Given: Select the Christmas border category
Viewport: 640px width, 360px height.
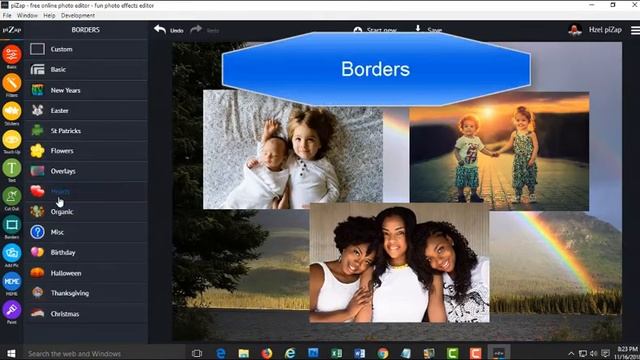Looking at the screenshot, I should (x=86, y=313).
